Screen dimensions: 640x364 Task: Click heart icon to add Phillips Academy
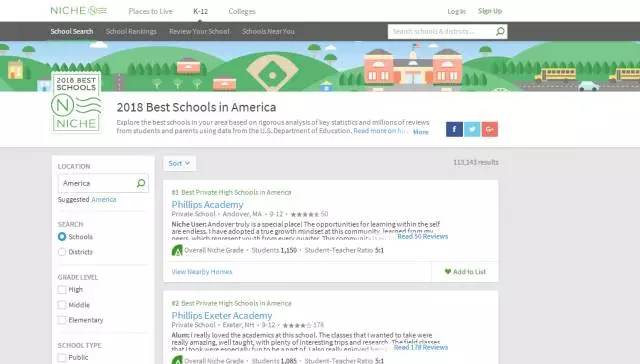tap(448, 272)
